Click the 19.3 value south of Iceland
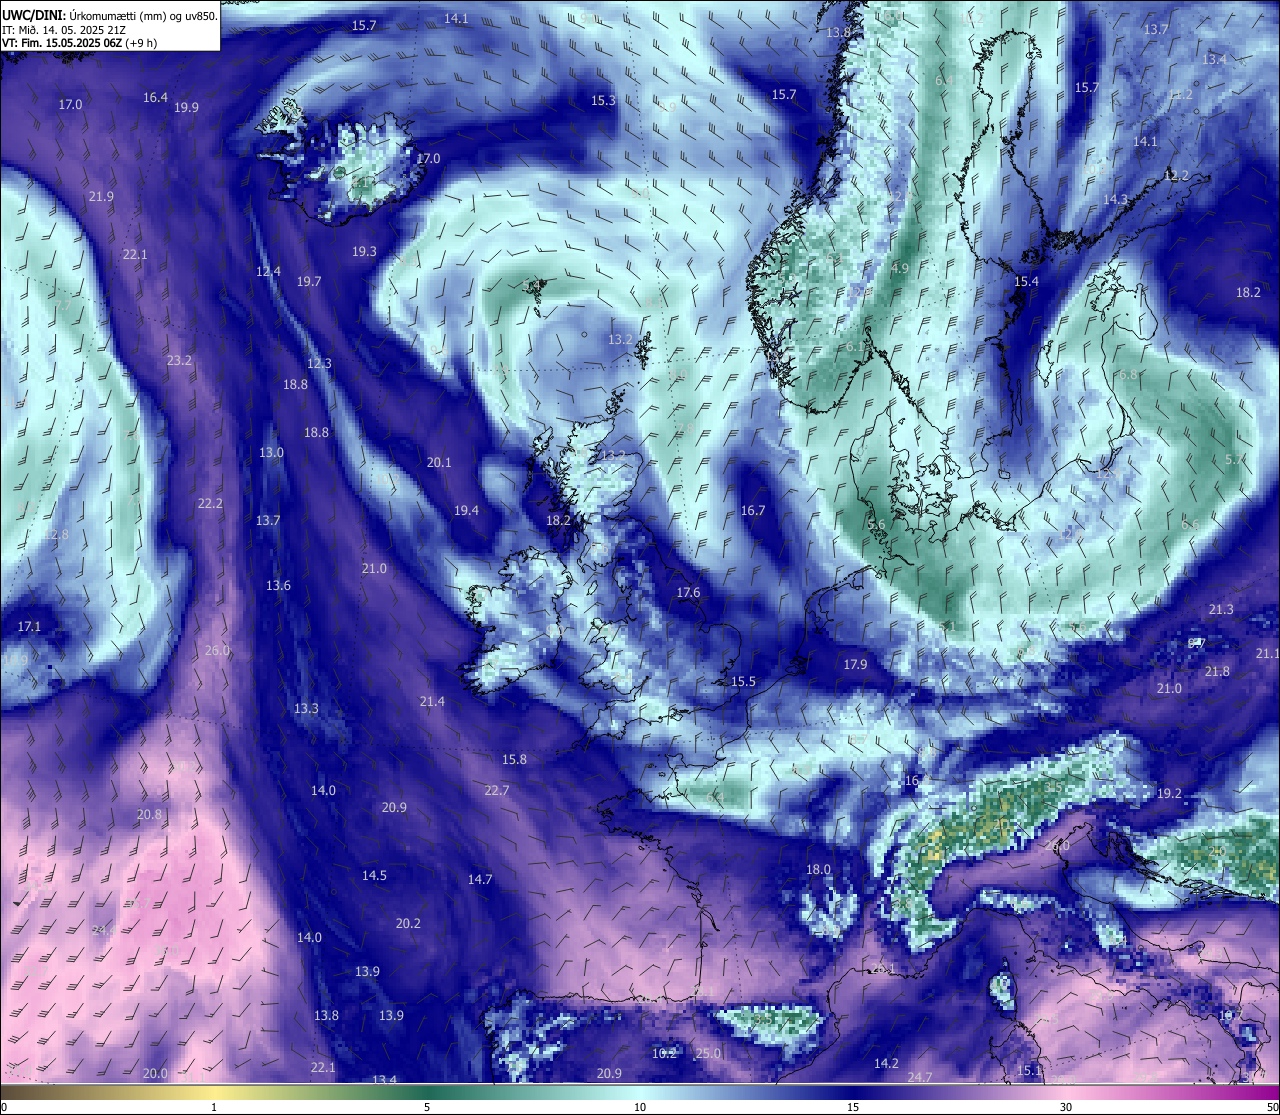Image resolution: width=1280 pixels, height=1115 pixels. [364, 251]
